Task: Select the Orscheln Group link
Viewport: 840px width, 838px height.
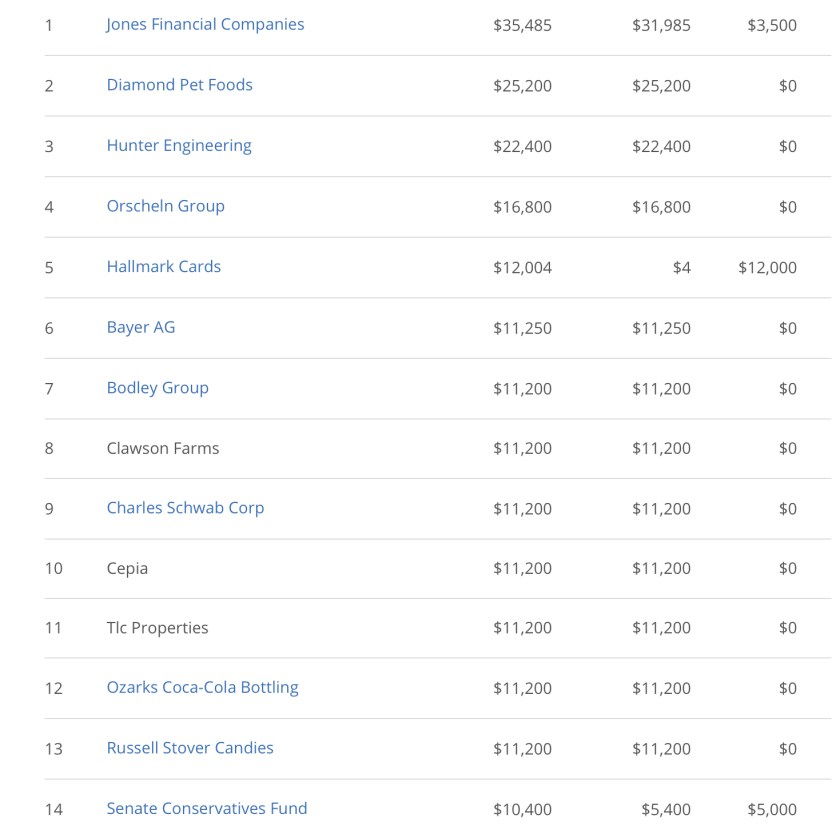Action: pyautogui.click(x=165, y=206)
